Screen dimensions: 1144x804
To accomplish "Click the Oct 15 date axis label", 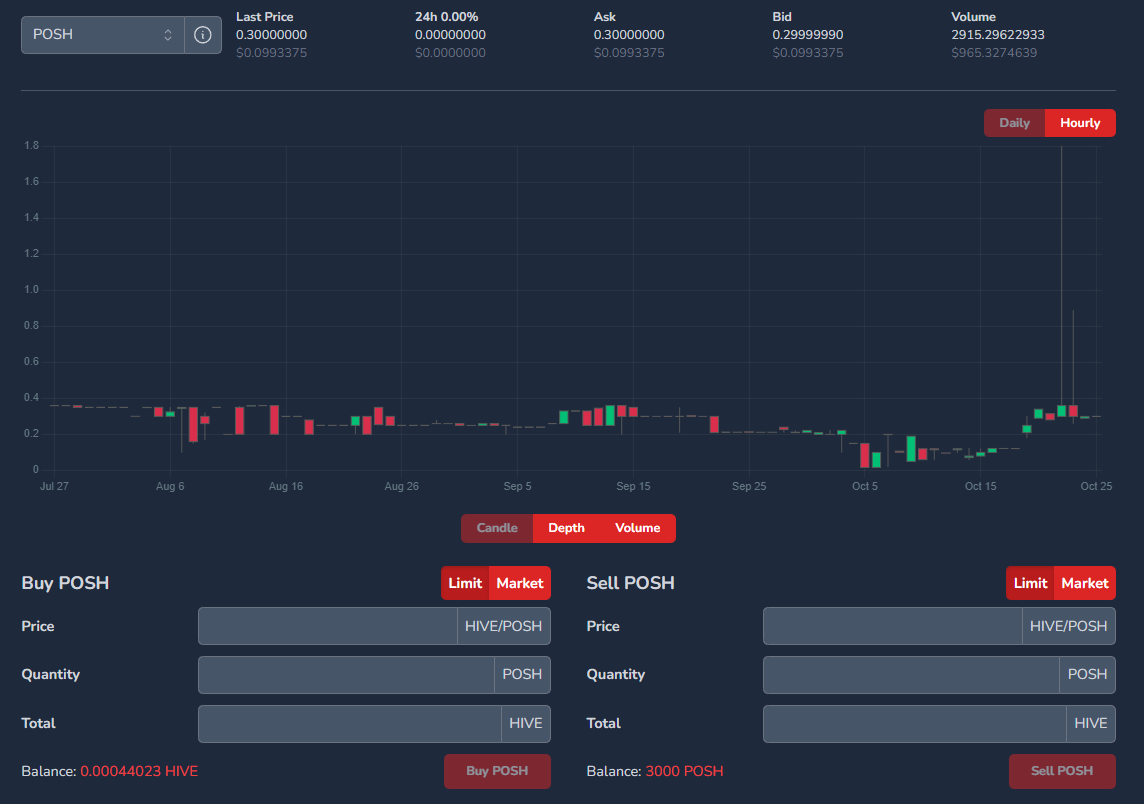I will click(x=980, y=486).
